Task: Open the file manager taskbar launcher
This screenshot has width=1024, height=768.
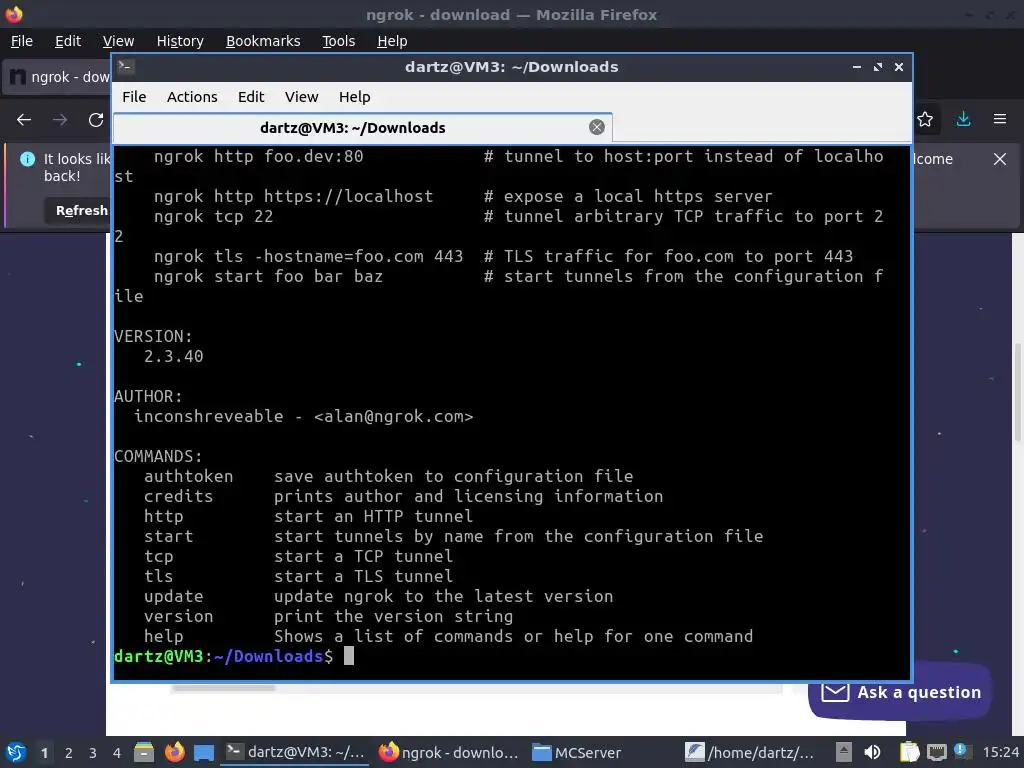Action: (x=144, y=752)
